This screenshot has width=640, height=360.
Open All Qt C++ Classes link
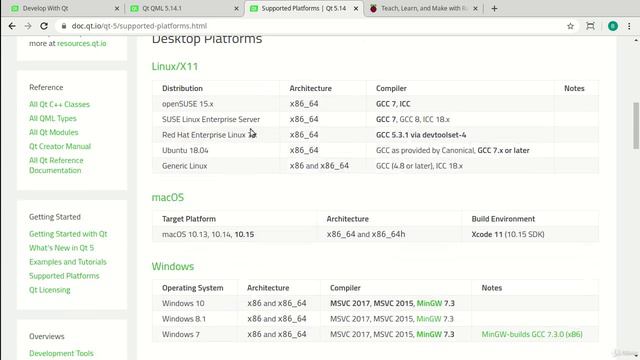(59, 104)
